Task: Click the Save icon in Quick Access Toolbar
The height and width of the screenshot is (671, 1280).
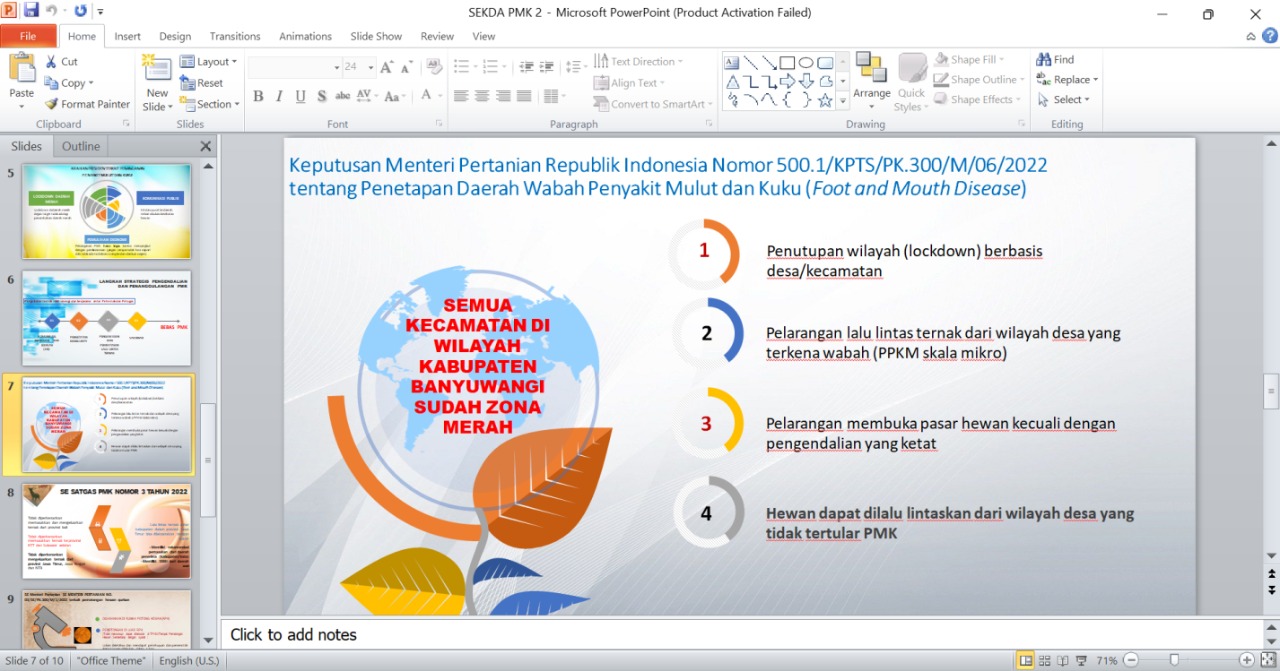Action: coord(31,10)
